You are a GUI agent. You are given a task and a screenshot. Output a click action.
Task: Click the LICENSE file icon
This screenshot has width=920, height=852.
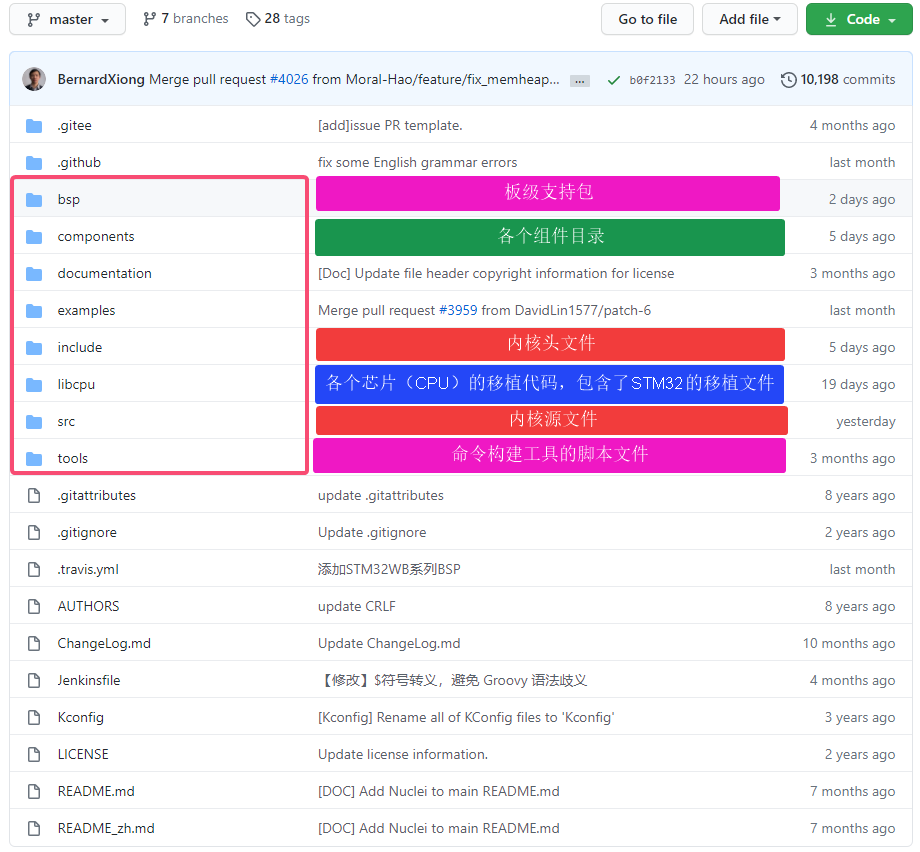pyautogui.click(x=34, y=754)
